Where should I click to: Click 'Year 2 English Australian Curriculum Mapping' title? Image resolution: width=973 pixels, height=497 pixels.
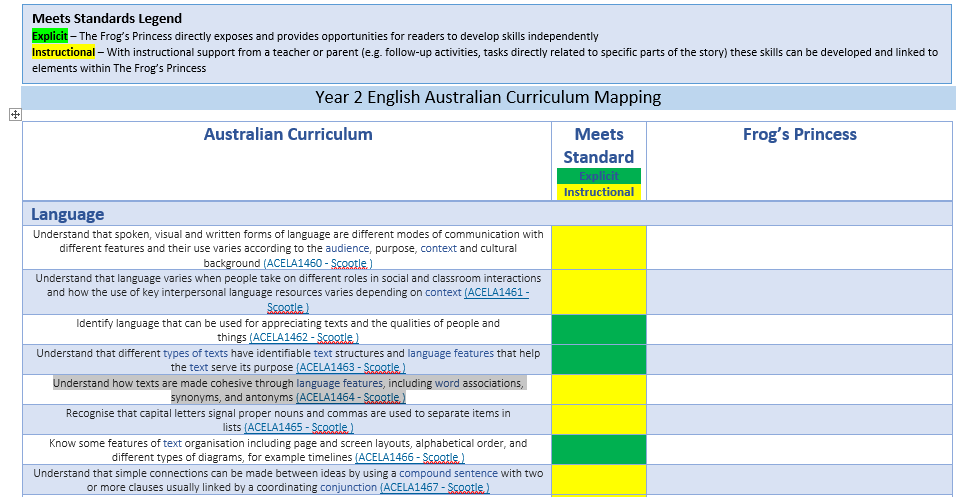[x=488, y=97]
